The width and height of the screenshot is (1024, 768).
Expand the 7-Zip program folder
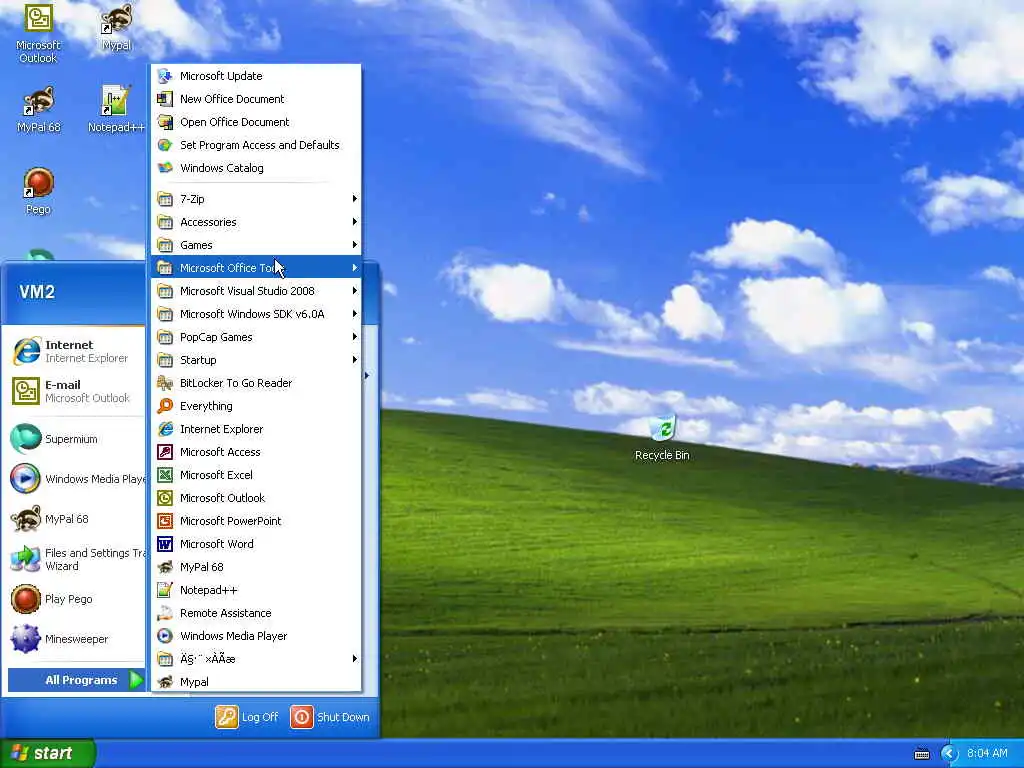click(256, 199)
